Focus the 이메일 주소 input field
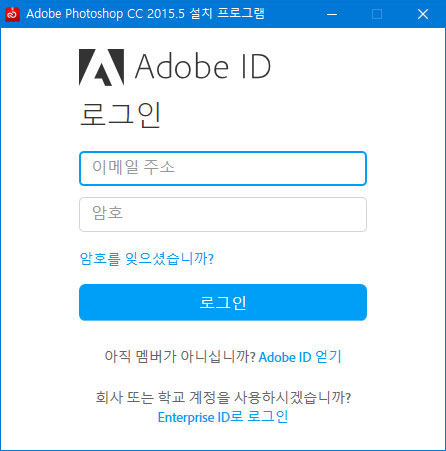This screenshot has height=451, width=446. 223,168
